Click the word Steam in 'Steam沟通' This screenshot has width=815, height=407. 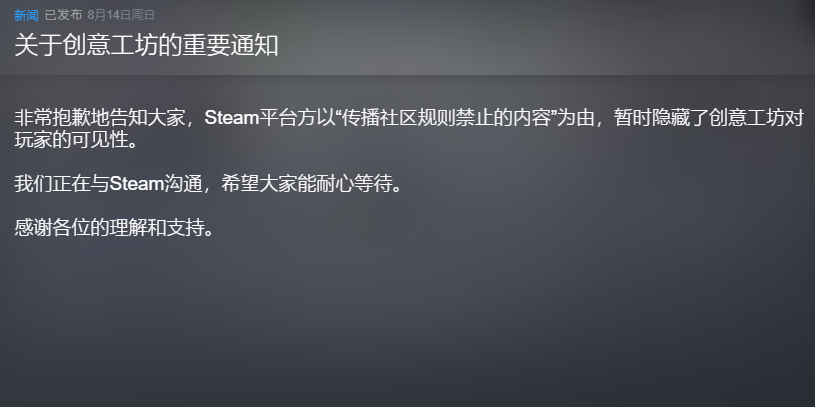[136, 184]
